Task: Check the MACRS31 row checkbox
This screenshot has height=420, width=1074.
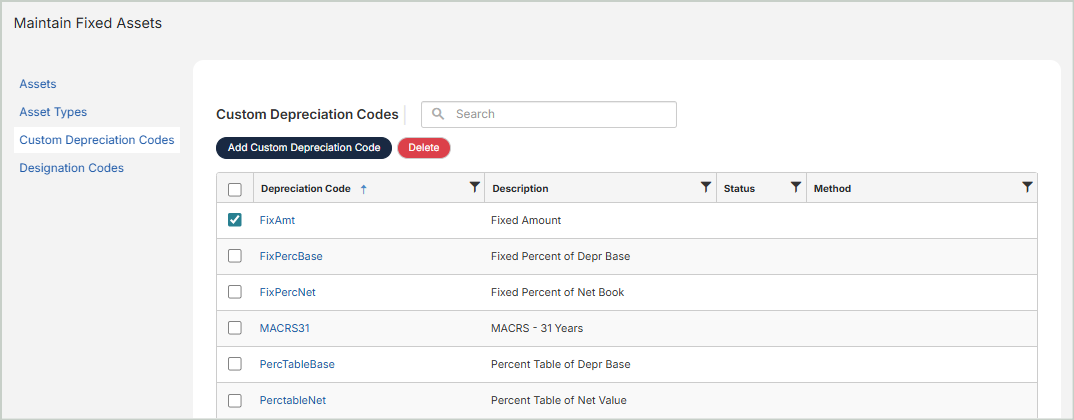Action: click(235, 328)
